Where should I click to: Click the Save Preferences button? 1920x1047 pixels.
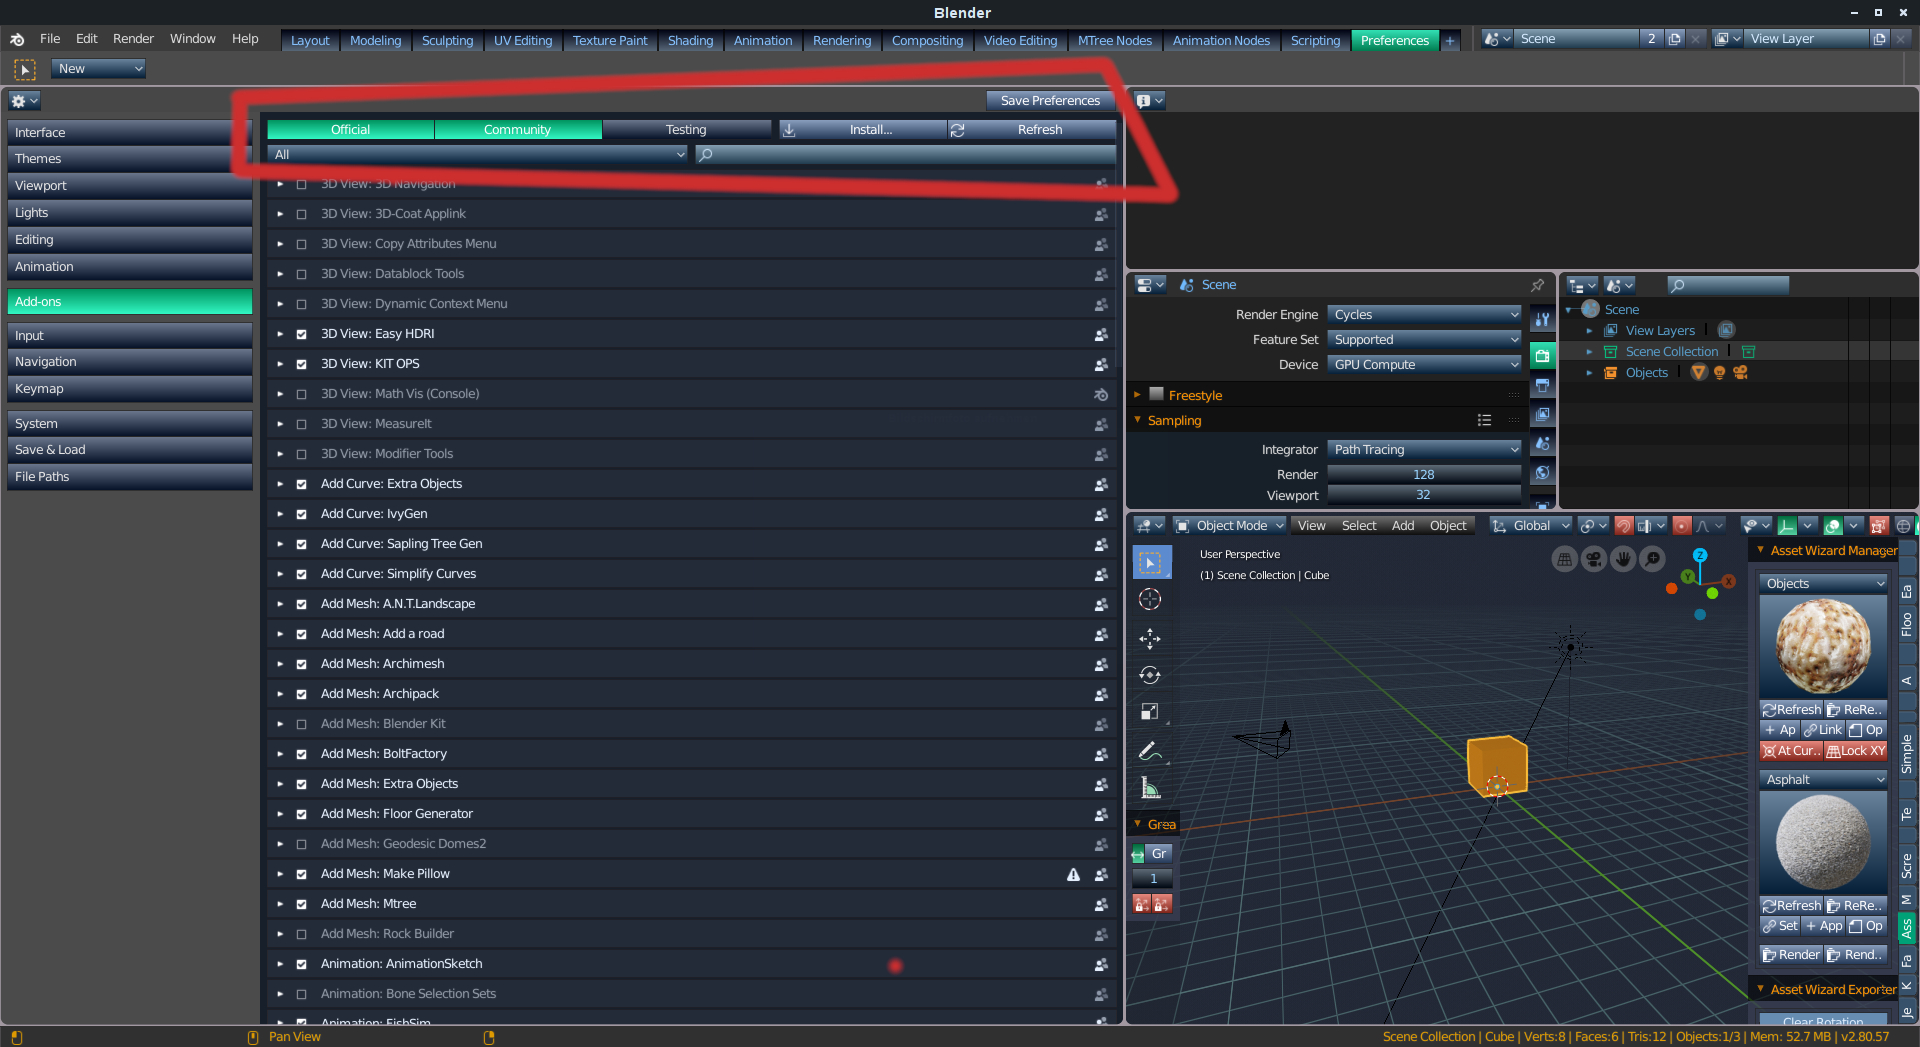1050,101
